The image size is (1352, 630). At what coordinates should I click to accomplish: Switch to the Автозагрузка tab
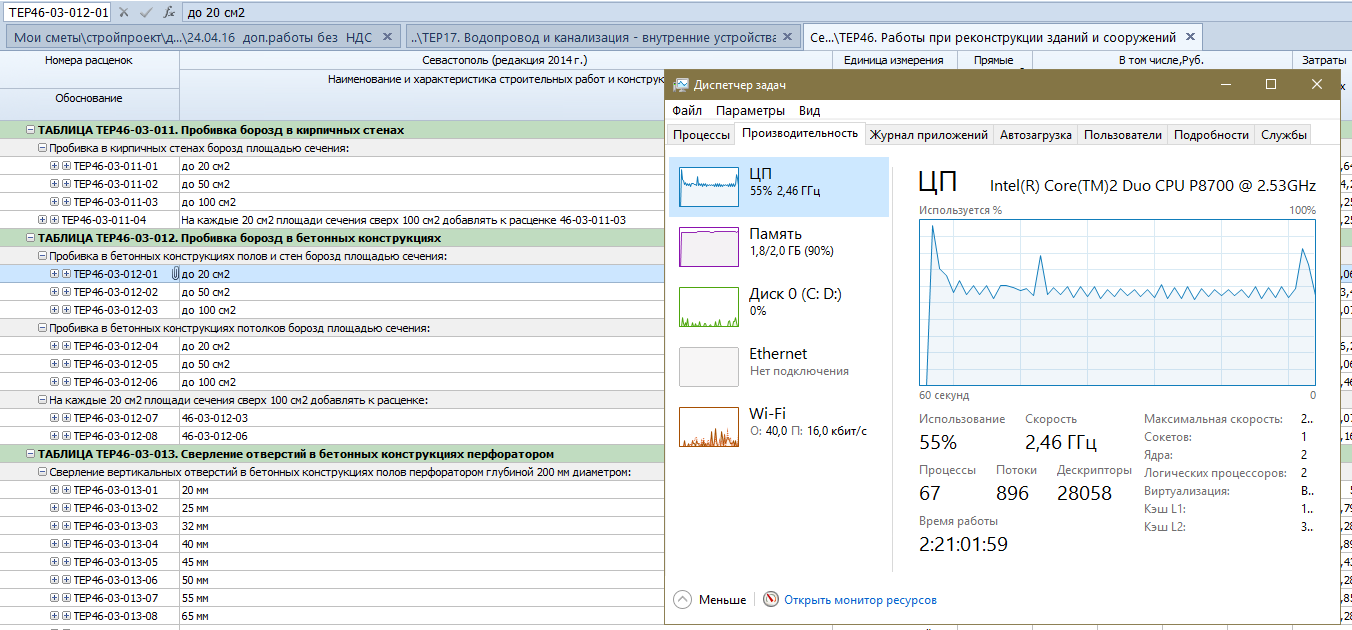click(1035, 135)
